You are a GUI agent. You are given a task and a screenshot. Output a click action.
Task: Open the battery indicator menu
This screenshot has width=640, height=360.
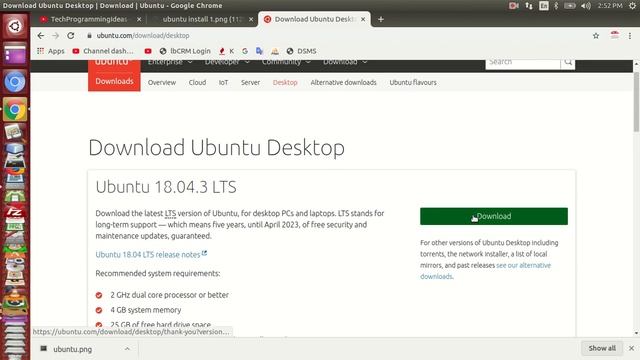click(570, 6)
